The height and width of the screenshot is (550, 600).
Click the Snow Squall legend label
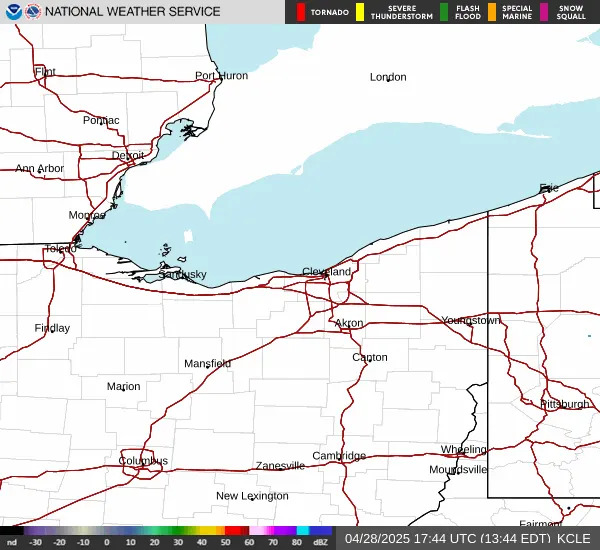tap(571, 12)
